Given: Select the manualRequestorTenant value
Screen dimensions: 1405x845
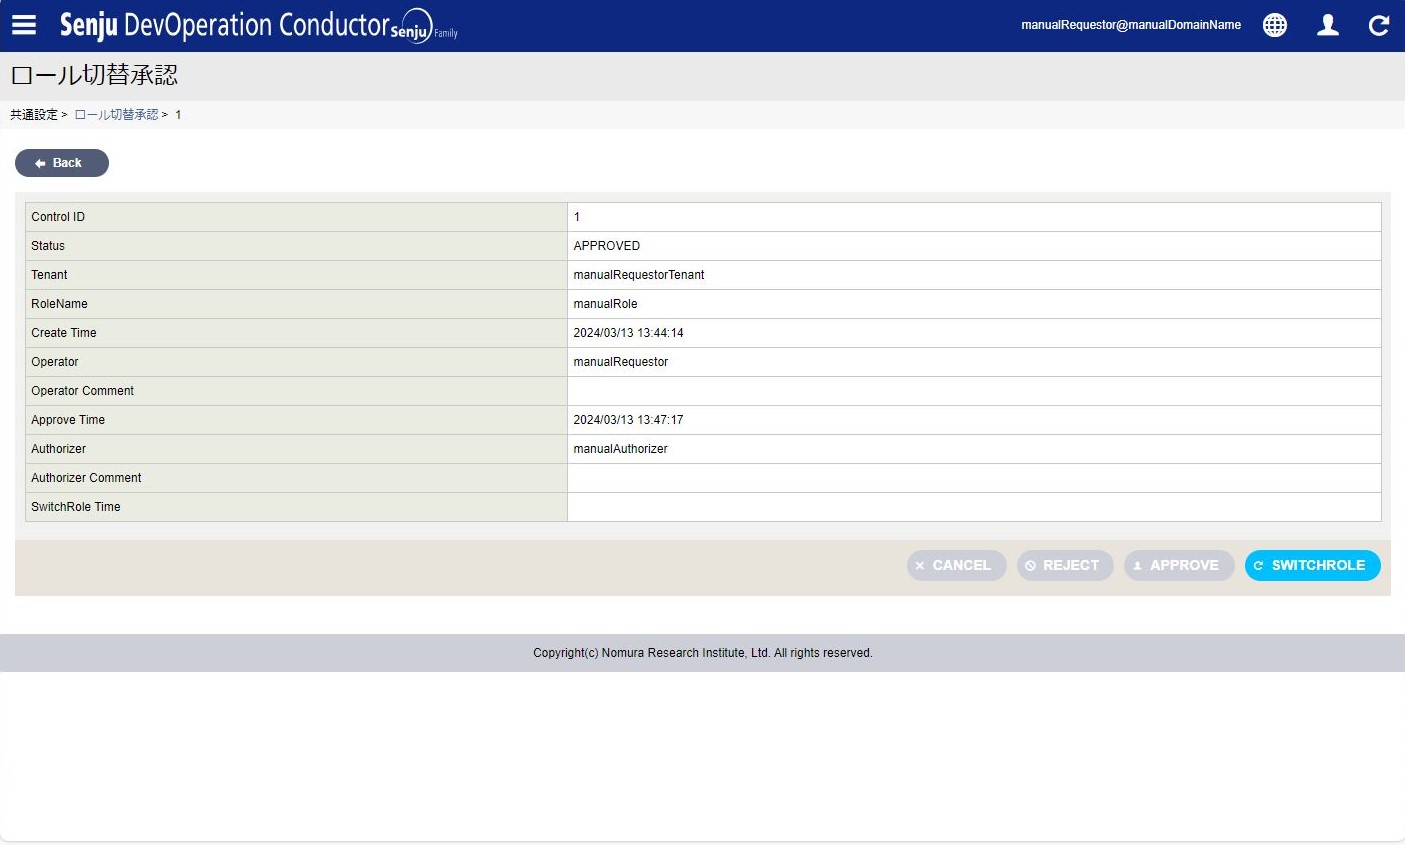Looking at the screenshot, I should (639, 275).
